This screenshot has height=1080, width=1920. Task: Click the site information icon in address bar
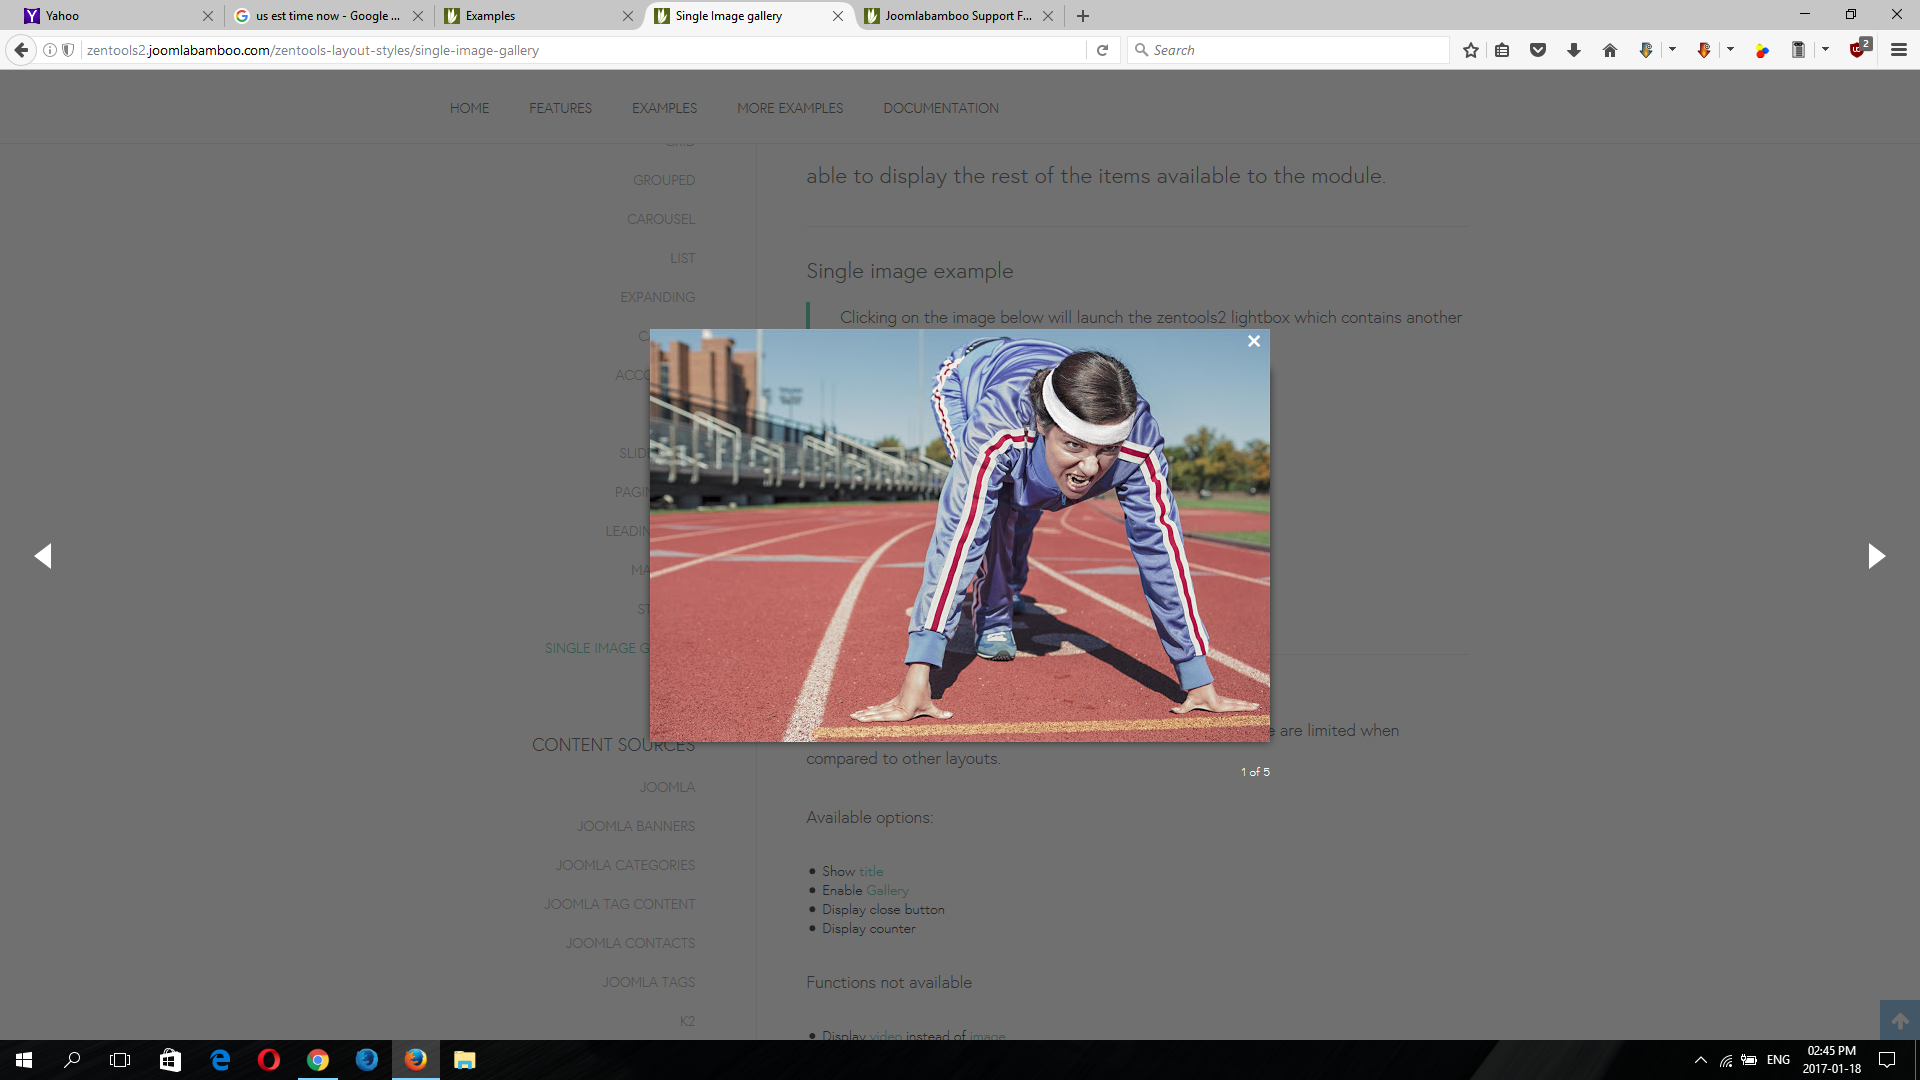pos(49,50)
